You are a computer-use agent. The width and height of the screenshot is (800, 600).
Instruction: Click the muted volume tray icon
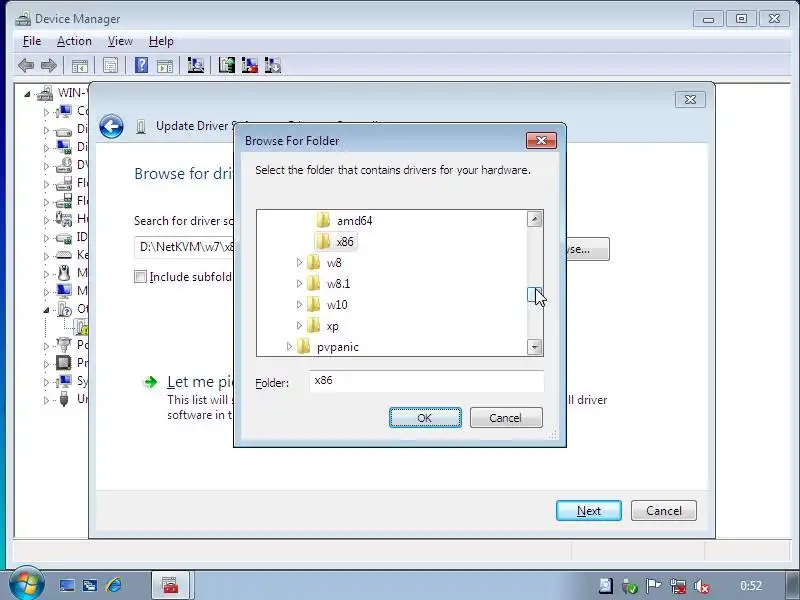(x=703, y=586)
